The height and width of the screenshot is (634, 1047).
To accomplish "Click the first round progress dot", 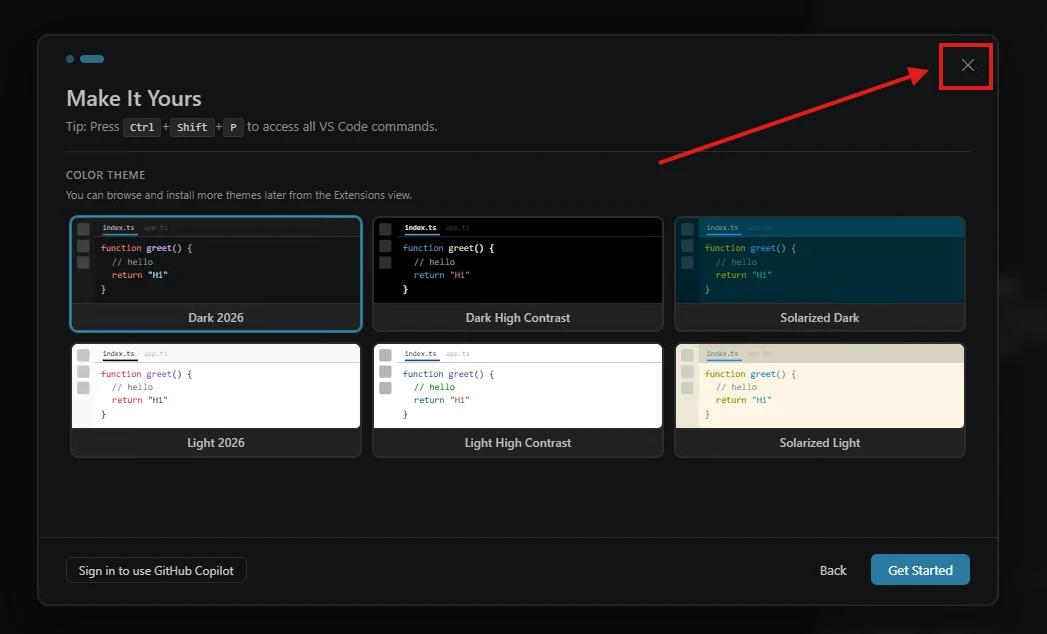I will (x=70, y=59).
